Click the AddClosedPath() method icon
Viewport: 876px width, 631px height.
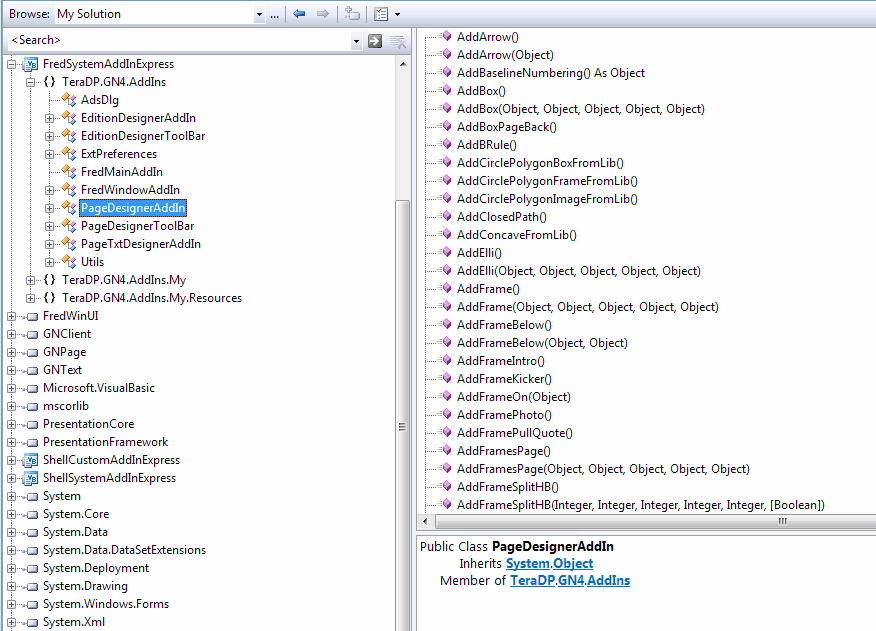445,217
